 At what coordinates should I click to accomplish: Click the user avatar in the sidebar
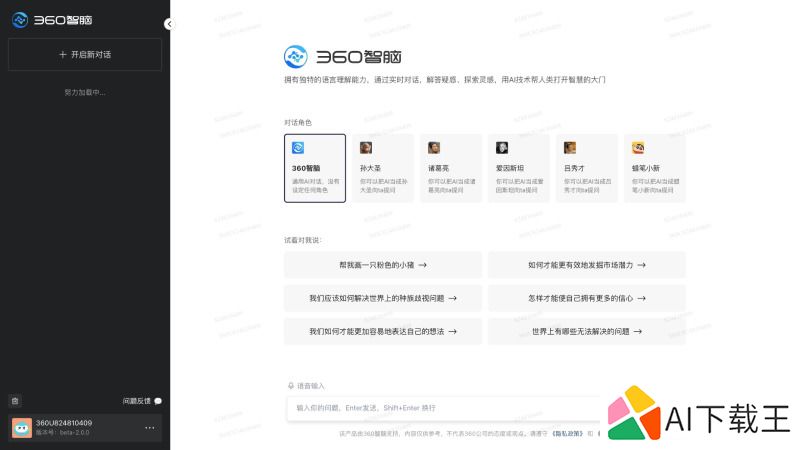22,428
